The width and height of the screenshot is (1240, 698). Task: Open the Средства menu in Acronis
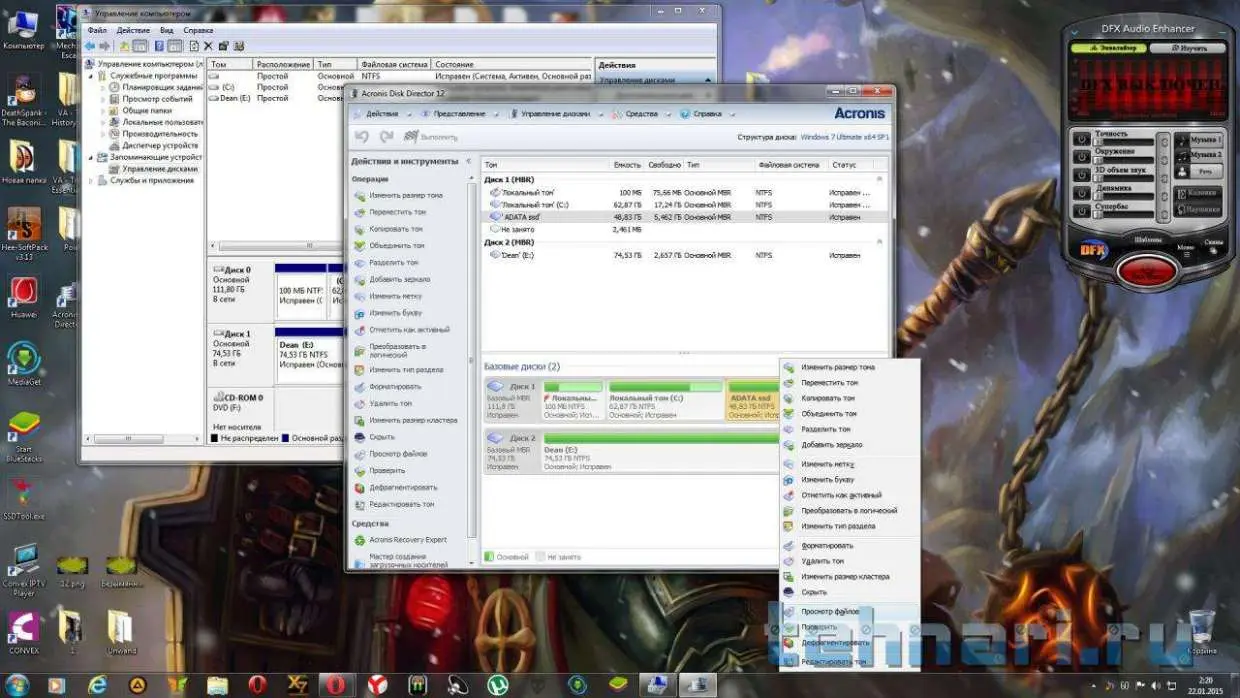(641, 114)
